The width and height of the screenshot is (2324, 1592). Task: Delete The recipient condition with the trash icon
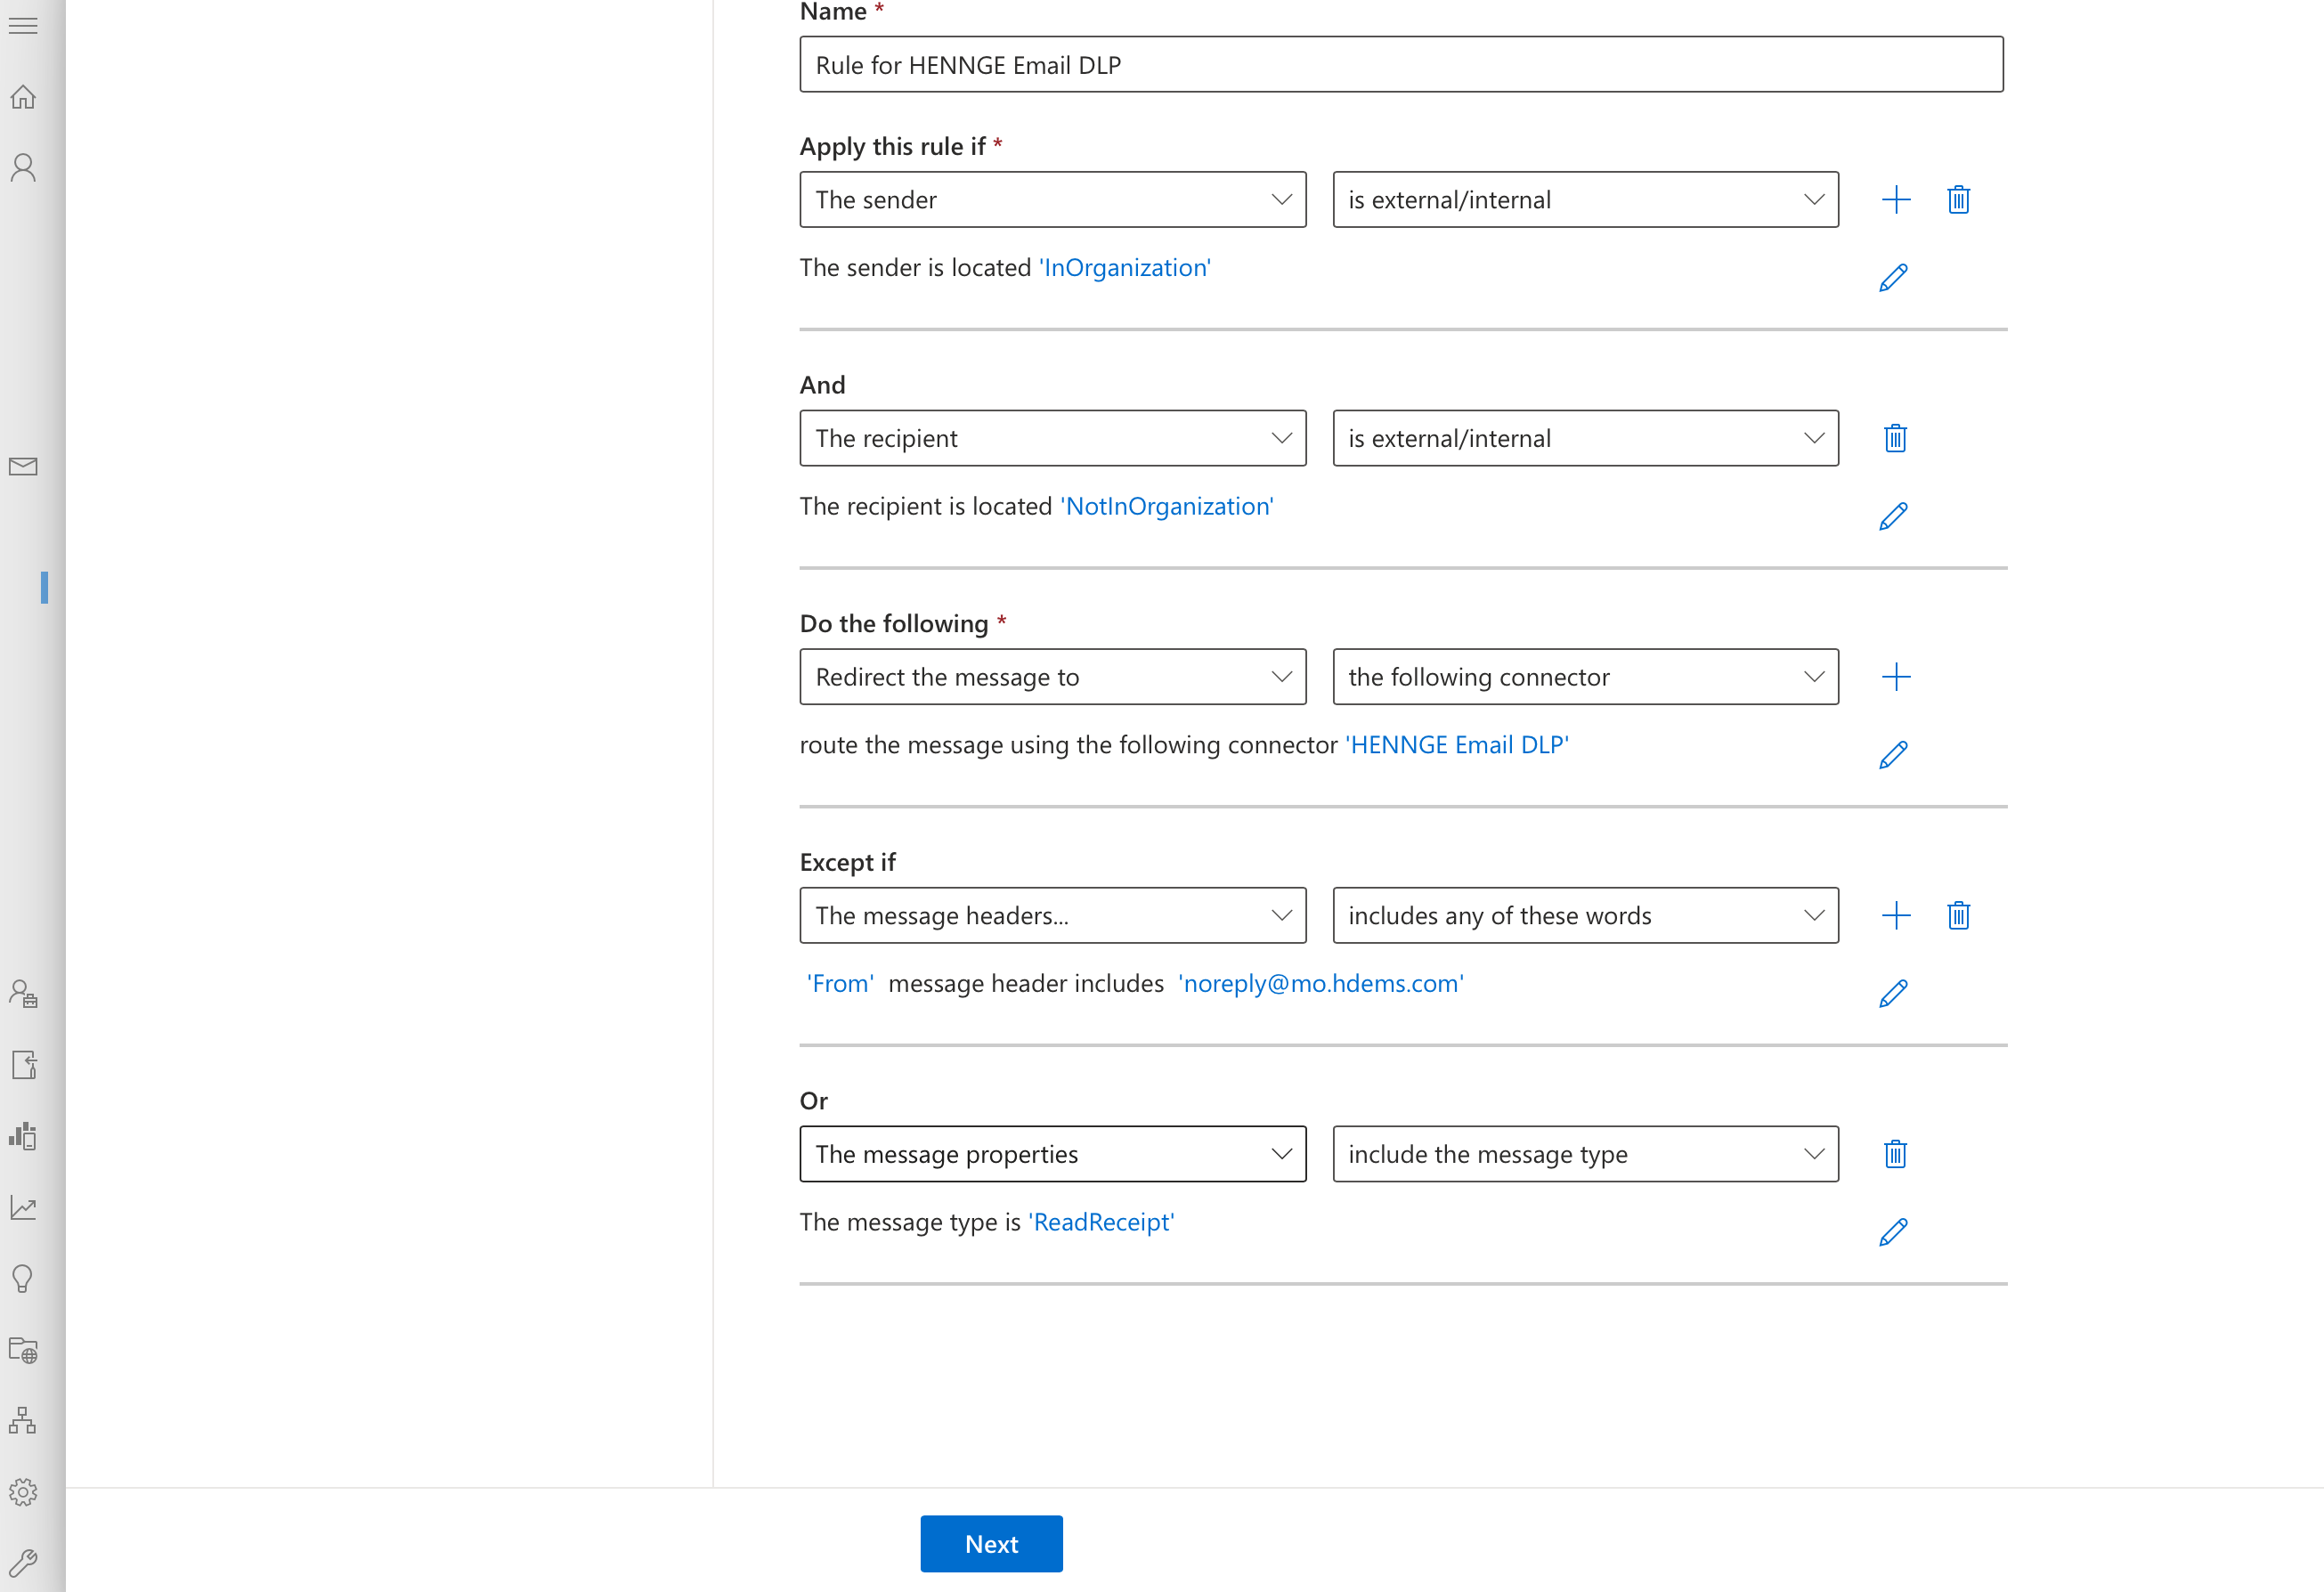coord(1895,438)
